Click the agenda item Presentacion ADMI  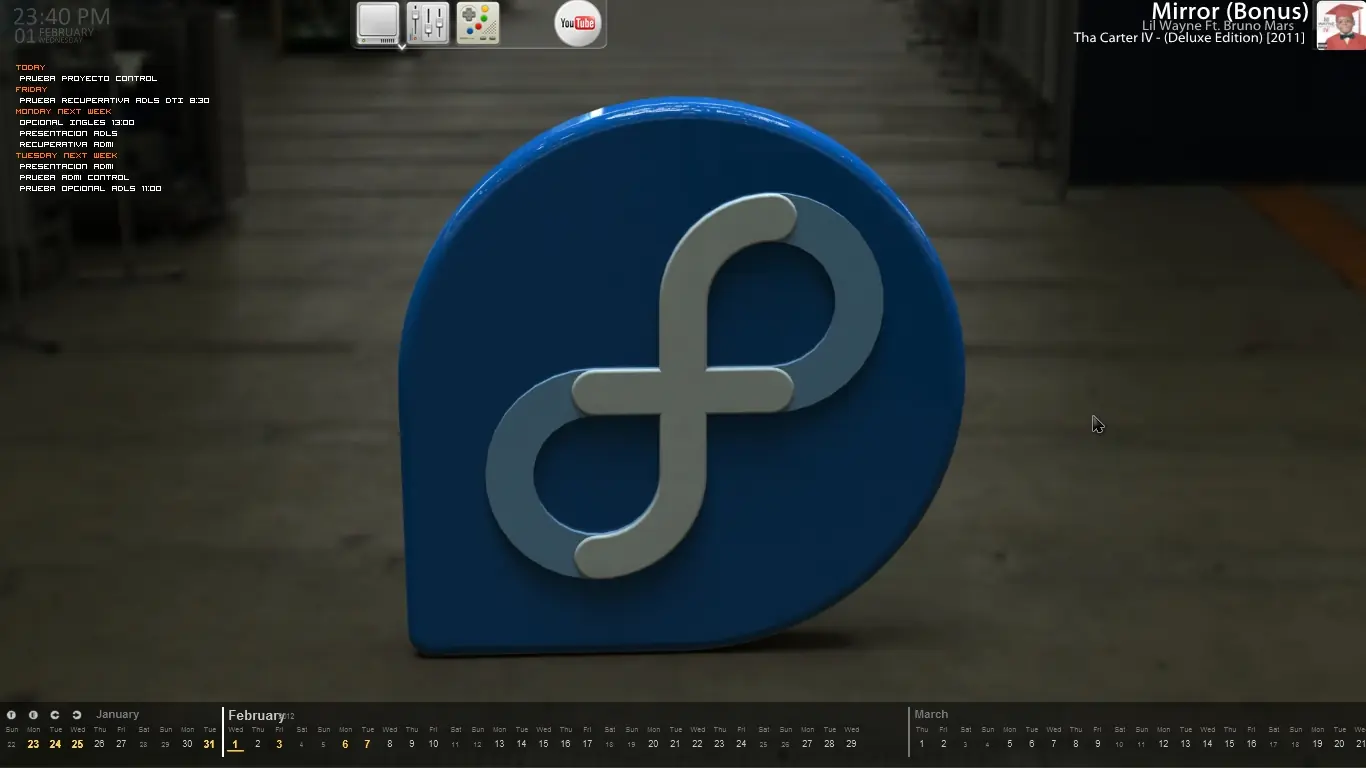pos(66,166)
